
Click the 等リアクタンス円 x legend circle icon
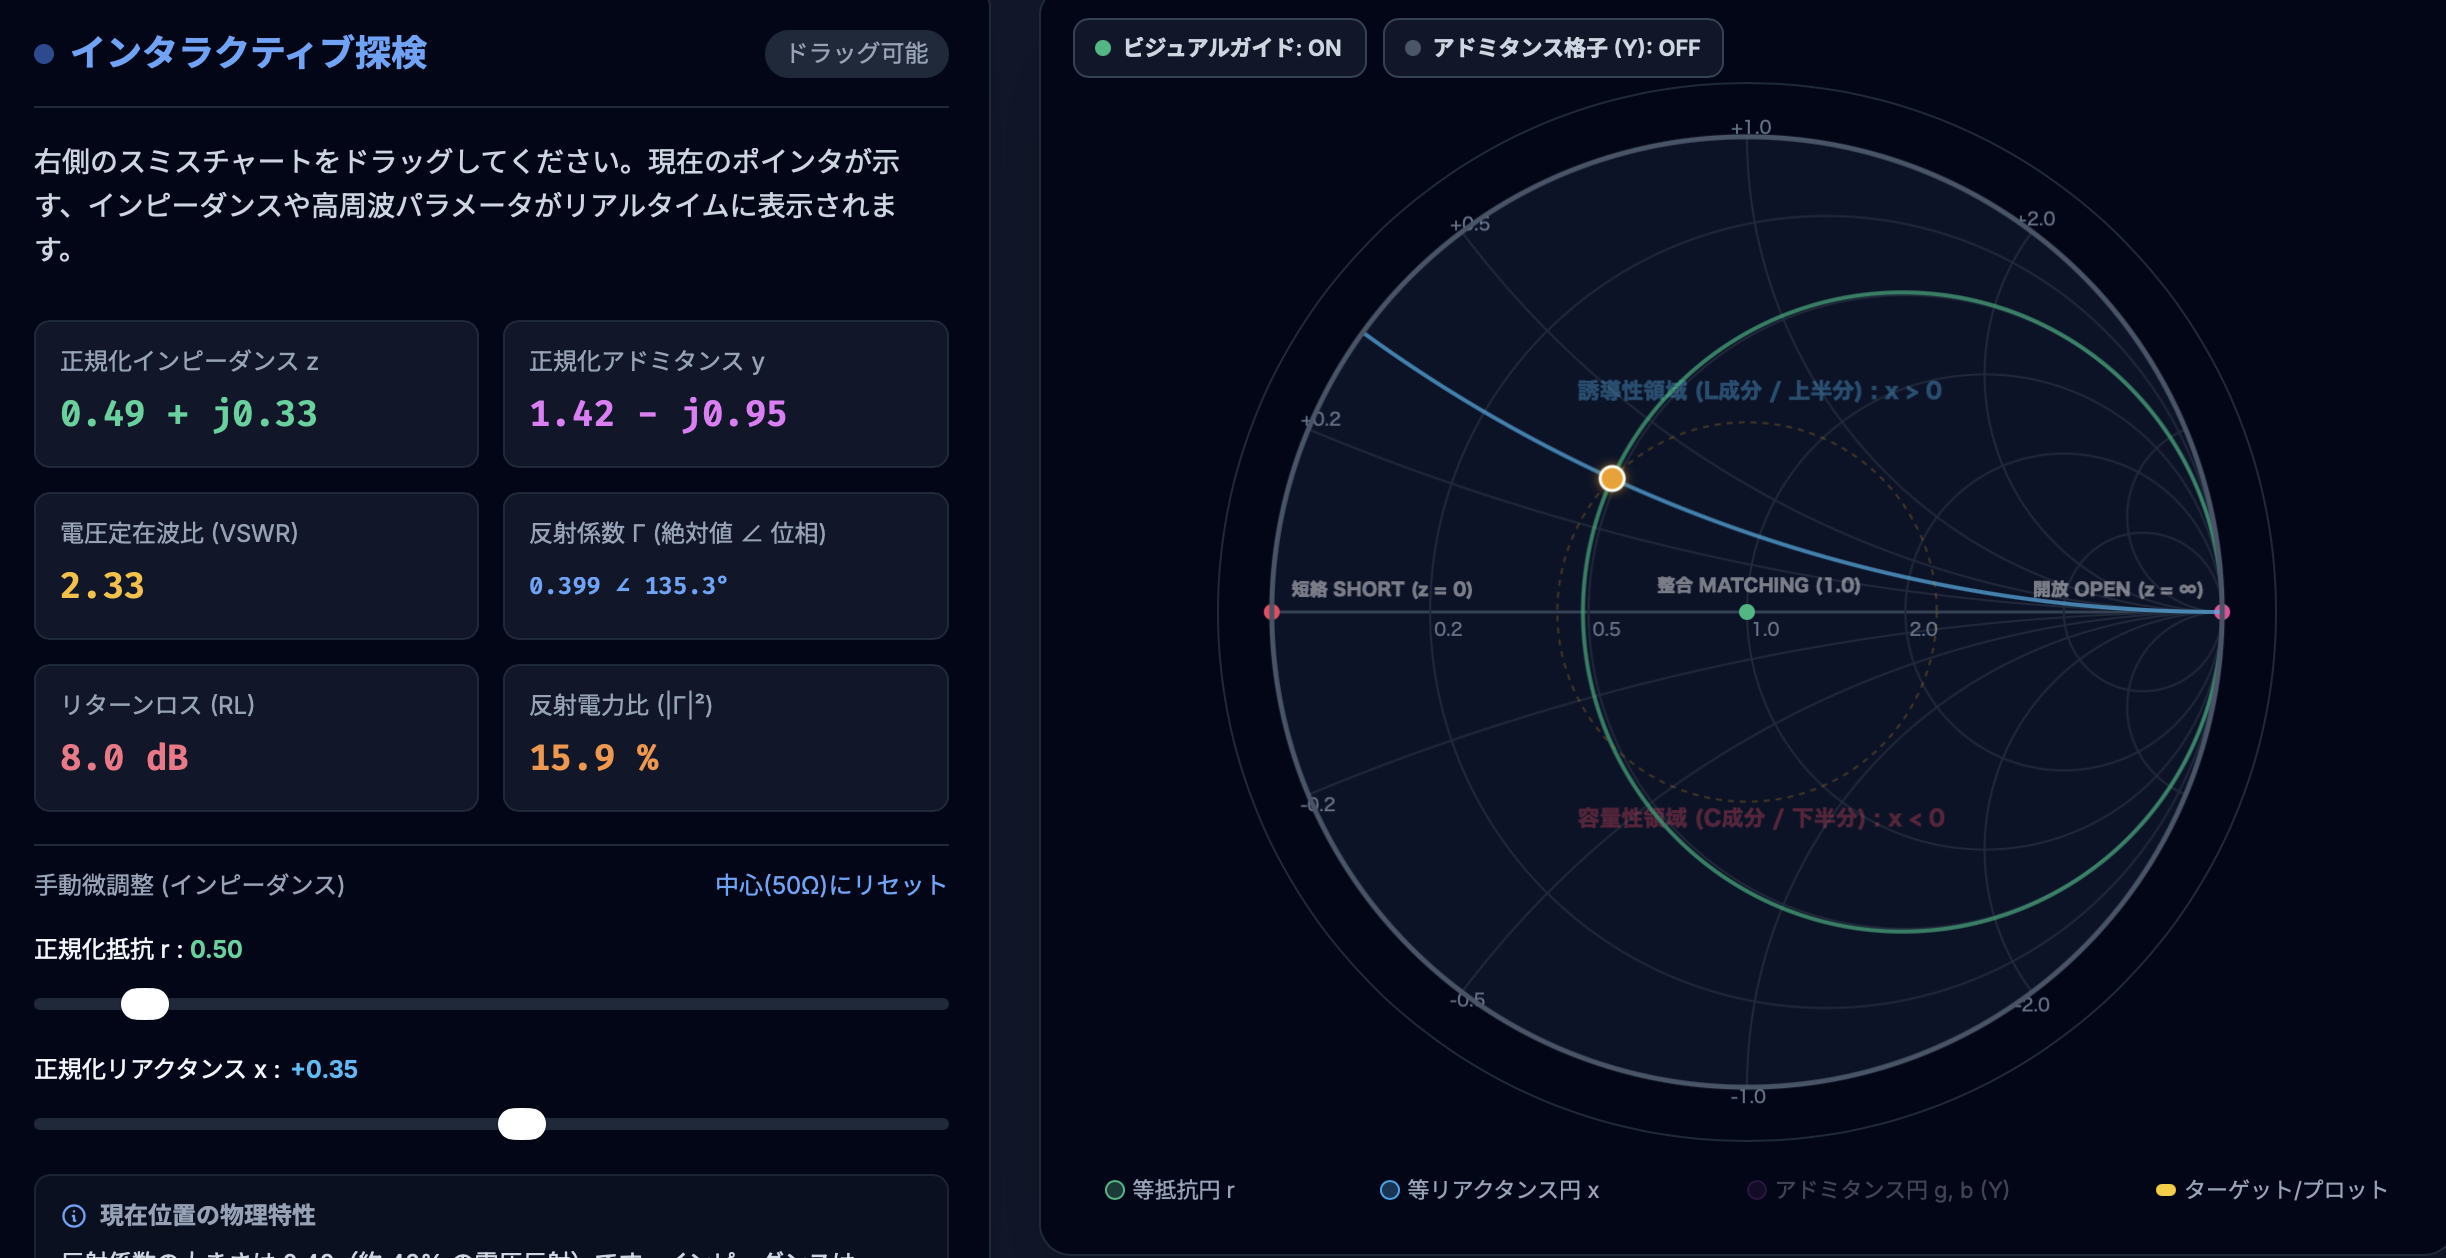pyautogui.click(x=1390, y=1190)
